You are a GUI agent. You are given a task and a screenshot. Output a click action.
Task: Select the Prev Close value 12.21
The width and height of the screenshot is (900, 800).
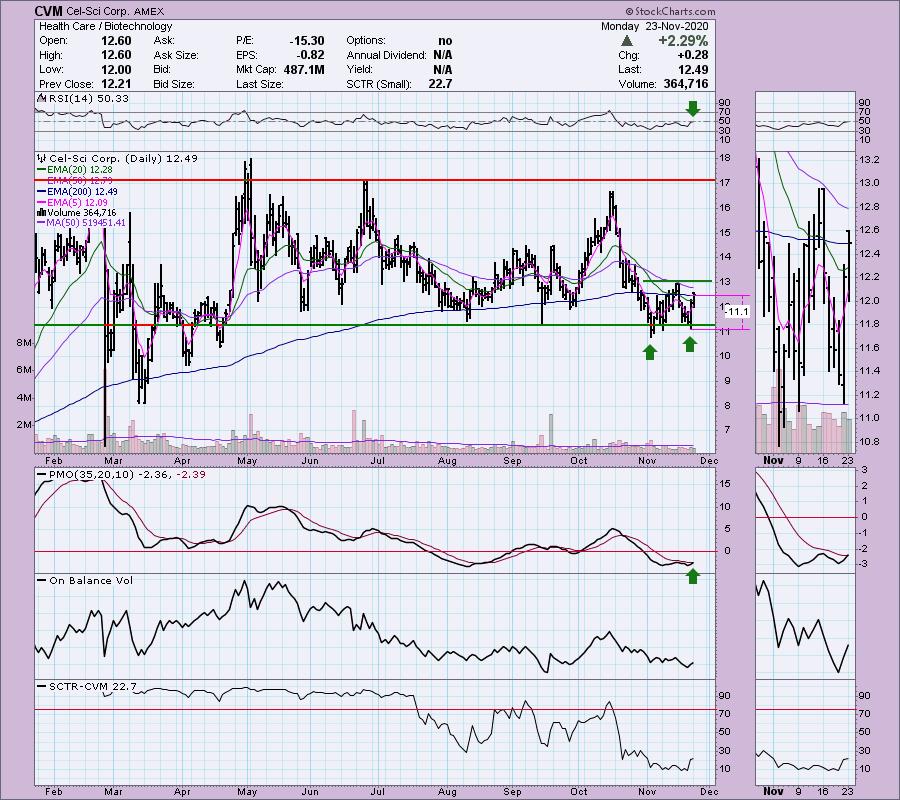coord(116,84)
